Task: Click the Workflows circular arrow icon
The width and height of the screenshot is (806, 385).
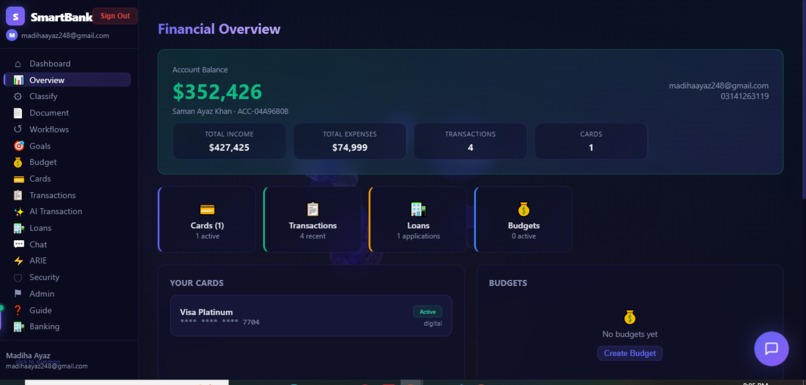Action: (19, 130)
